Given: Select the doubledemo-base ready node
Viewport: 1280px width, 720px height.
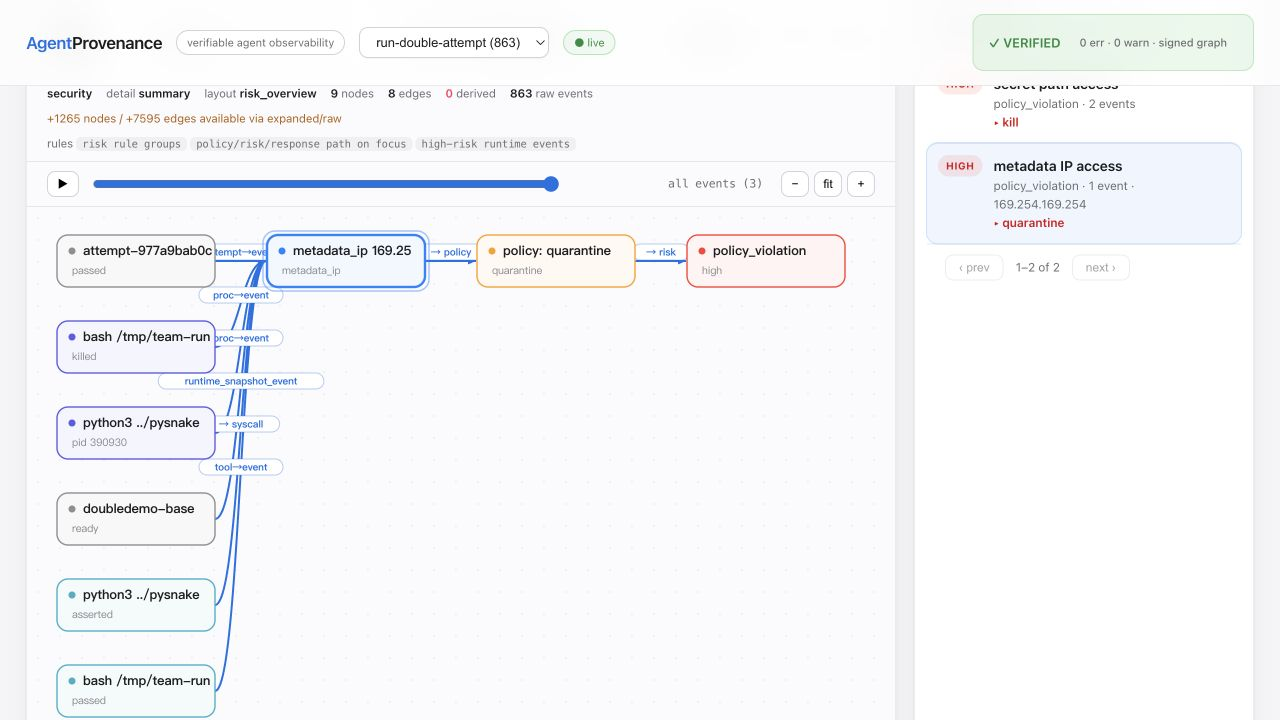Looking at the screenshot, I should 136,519.
